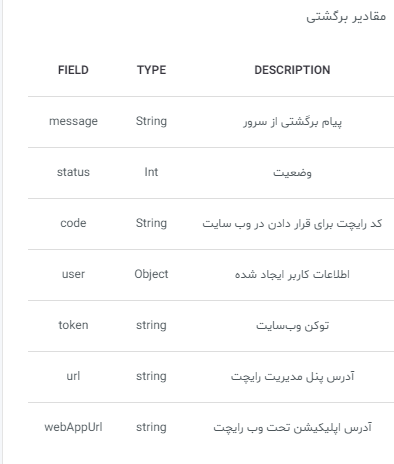
Task: Click the Object type cell
Action: point(151,274)
